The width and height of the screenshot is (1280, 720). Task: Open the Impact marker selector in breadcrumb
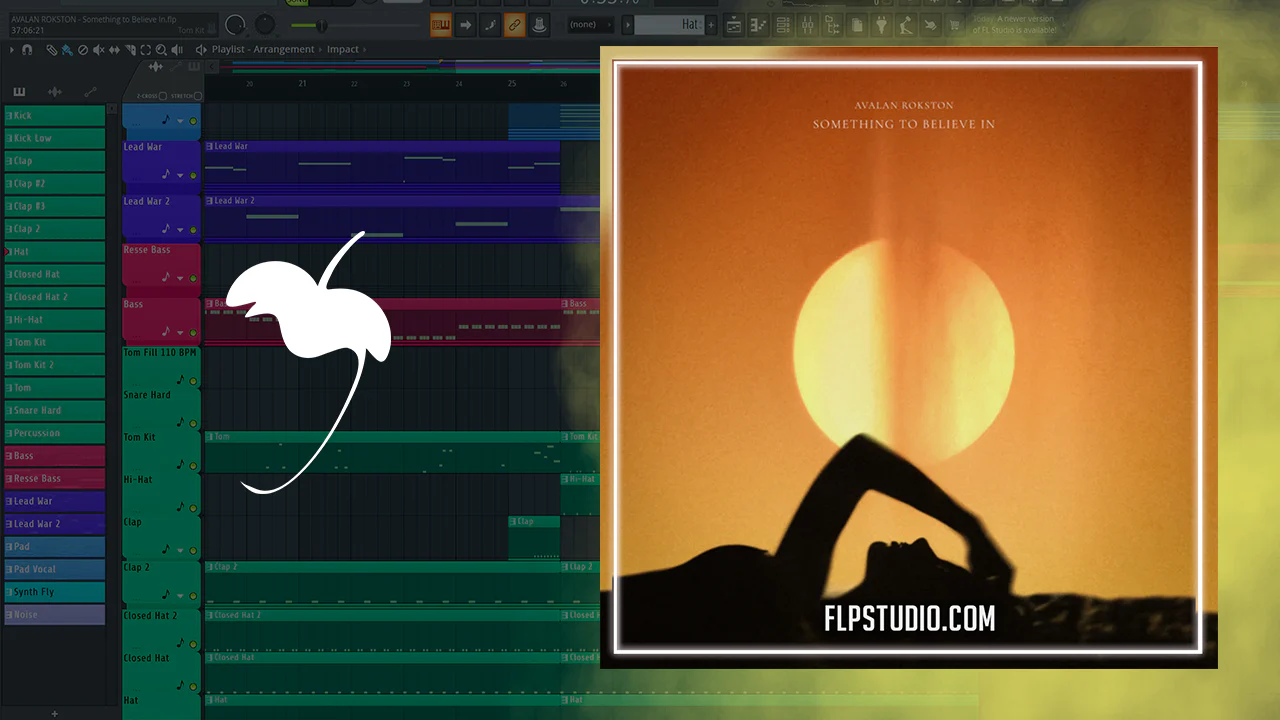point(343,49)
